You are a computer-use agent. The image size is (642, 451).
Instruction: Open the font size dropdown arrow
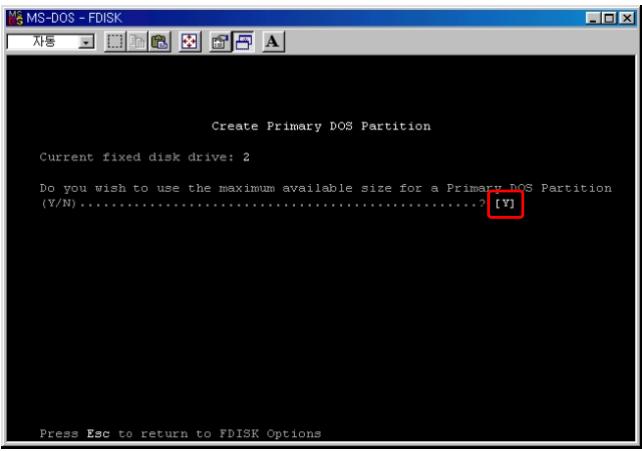click(x=86, y=42)
